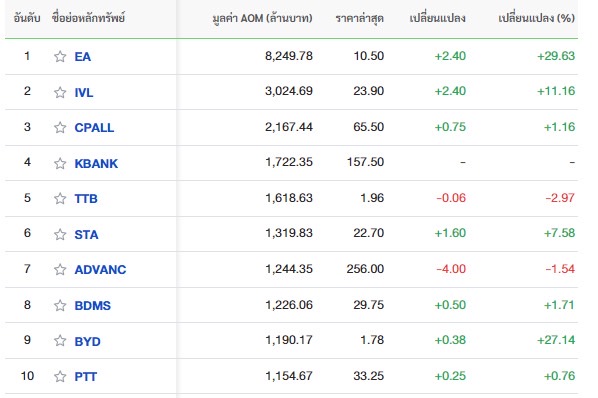Screen dimensions: 598x398
Task: Sort by เปลี่ยนแปลง (%) column header
Action: pyautogui.click(x=537, y=18)
